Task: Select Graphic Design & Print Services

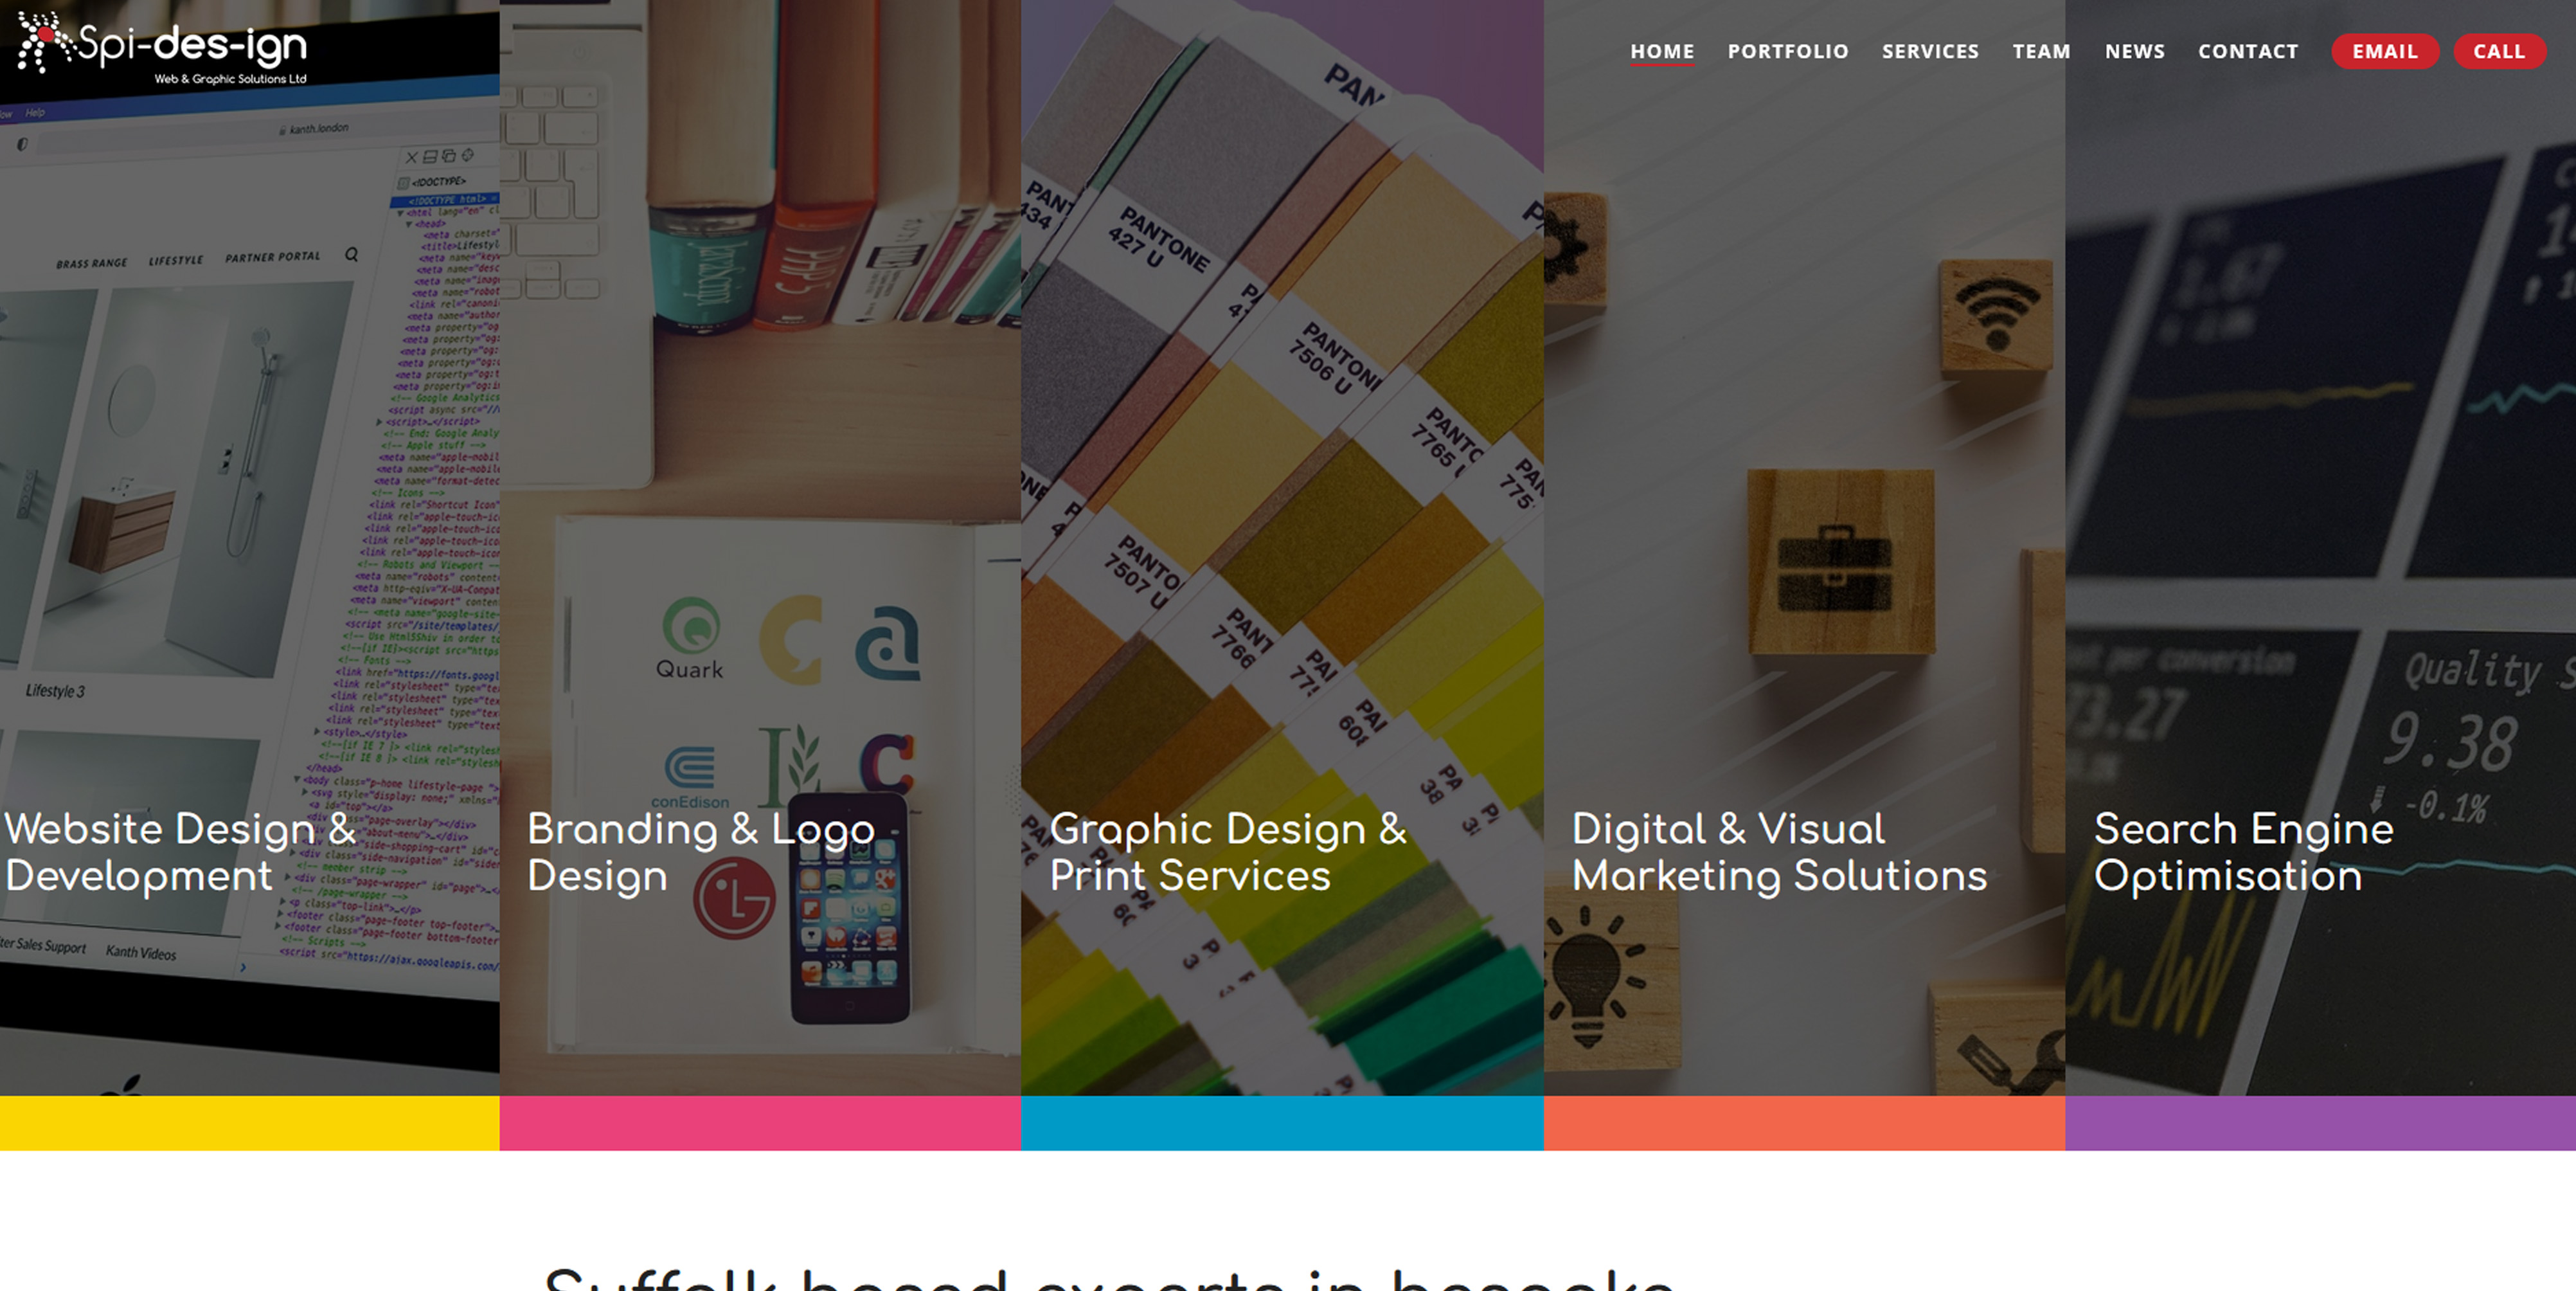Action: [x=1227, y=852]
